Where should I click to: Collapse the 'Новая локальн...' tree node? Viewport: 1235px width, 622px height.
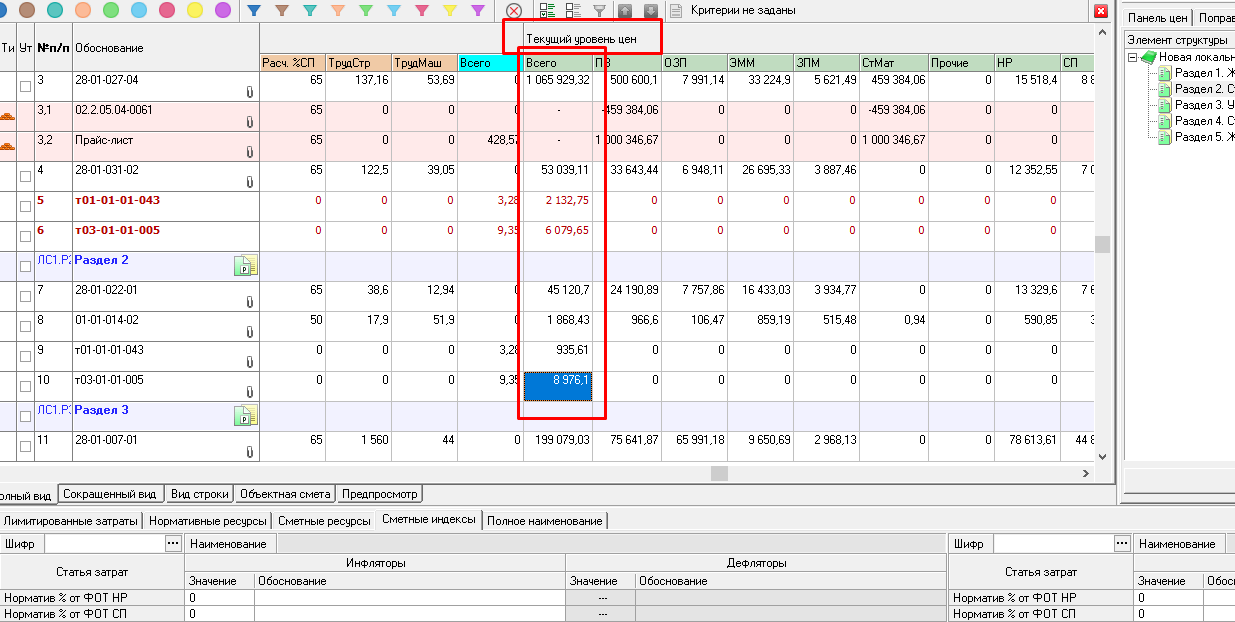click(1133, 58)
